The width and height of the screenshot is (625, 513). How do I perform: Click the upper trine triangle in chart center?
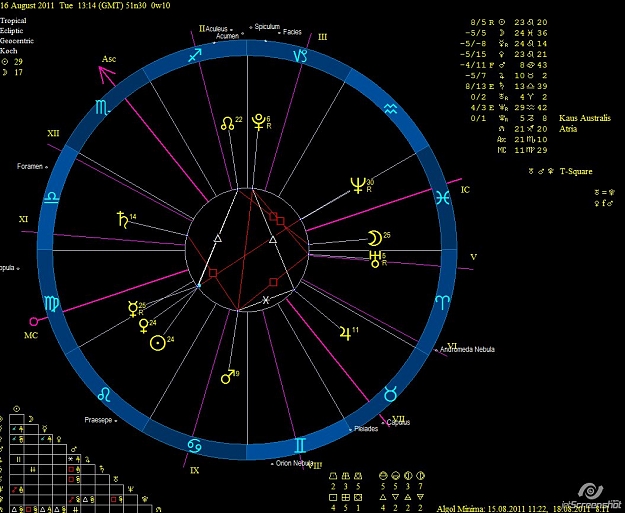[x=217, y=238]
